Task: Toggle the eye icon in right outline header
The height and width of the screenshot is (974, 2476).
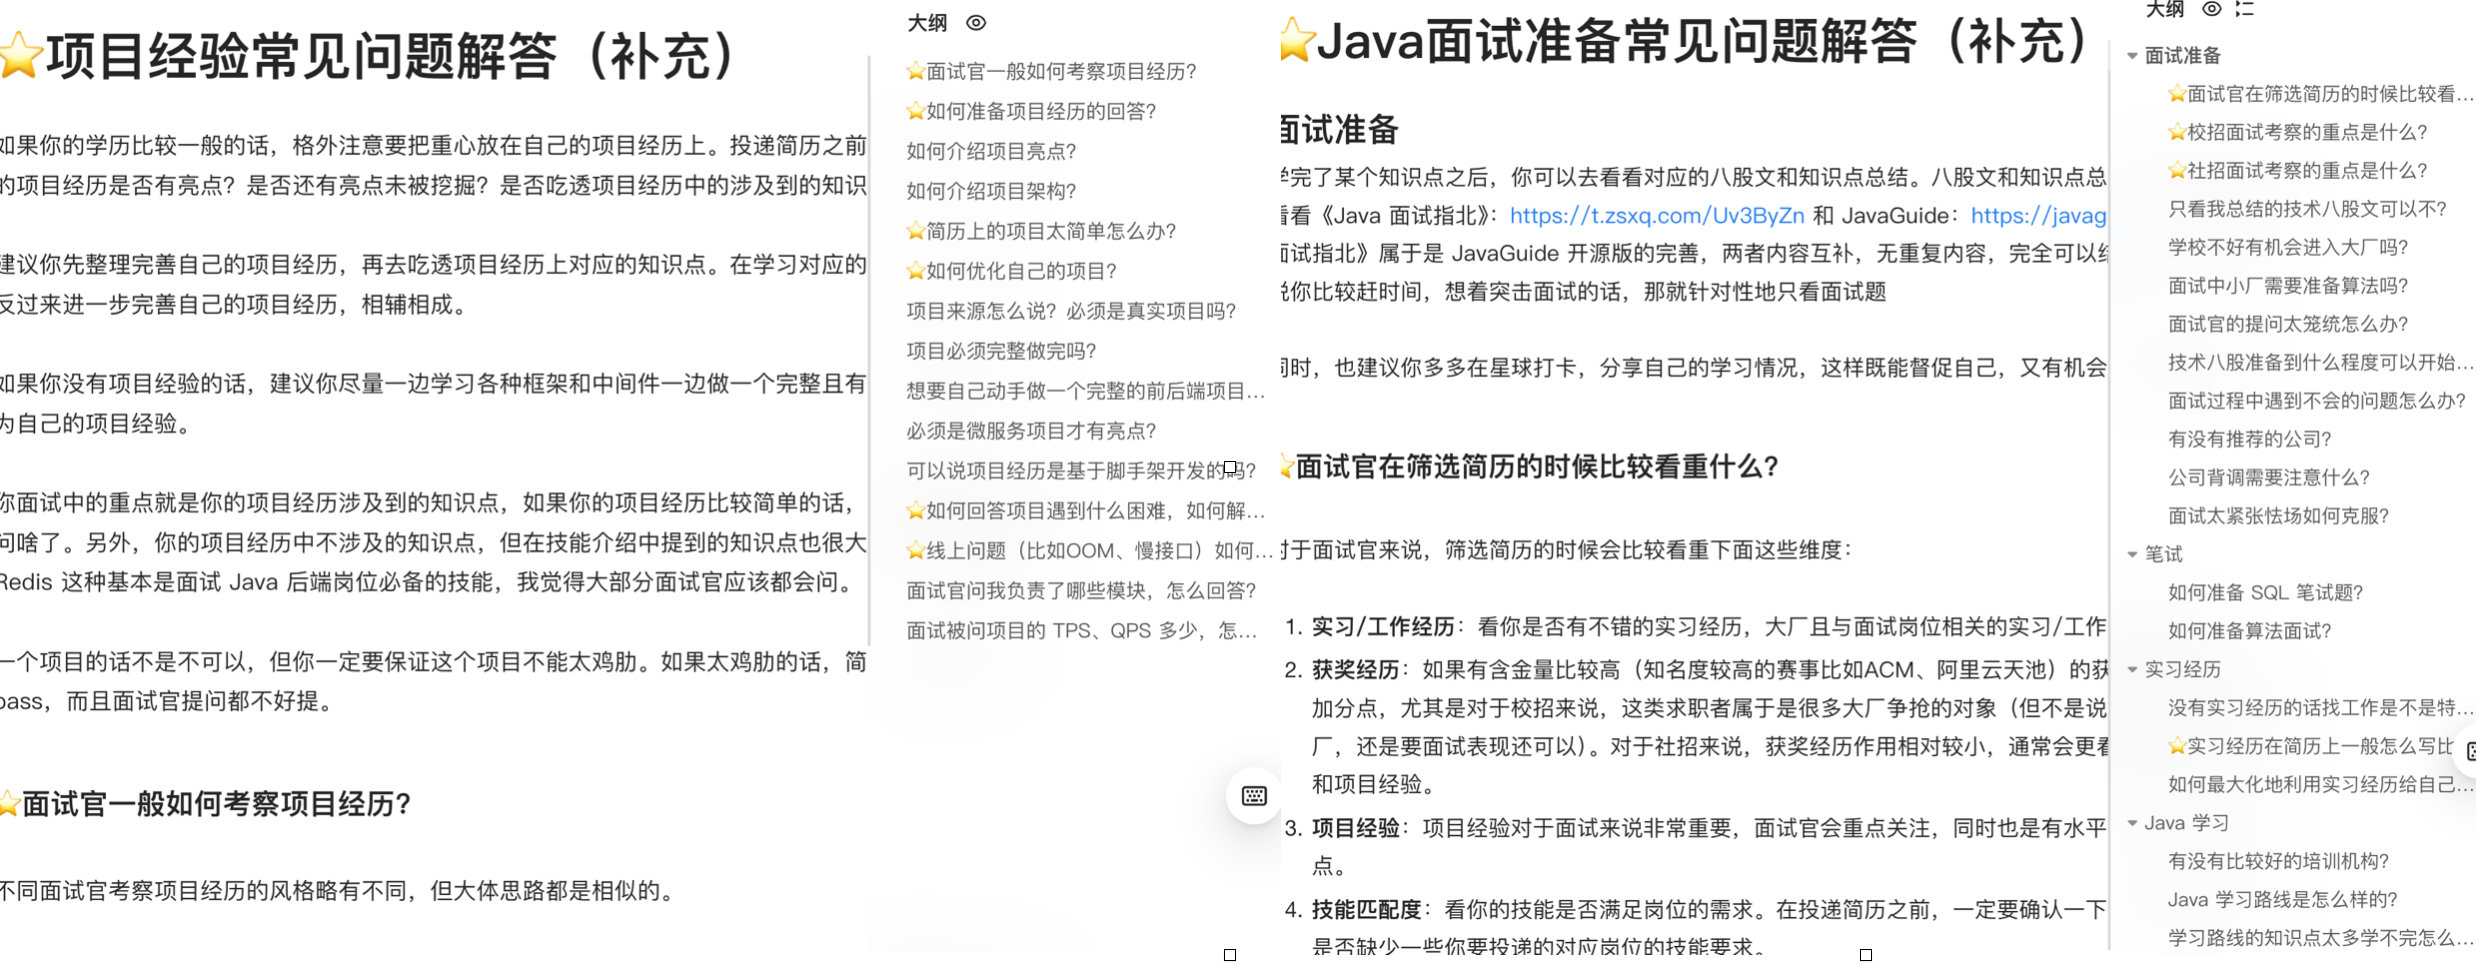Action: [x=2211, y=9]
